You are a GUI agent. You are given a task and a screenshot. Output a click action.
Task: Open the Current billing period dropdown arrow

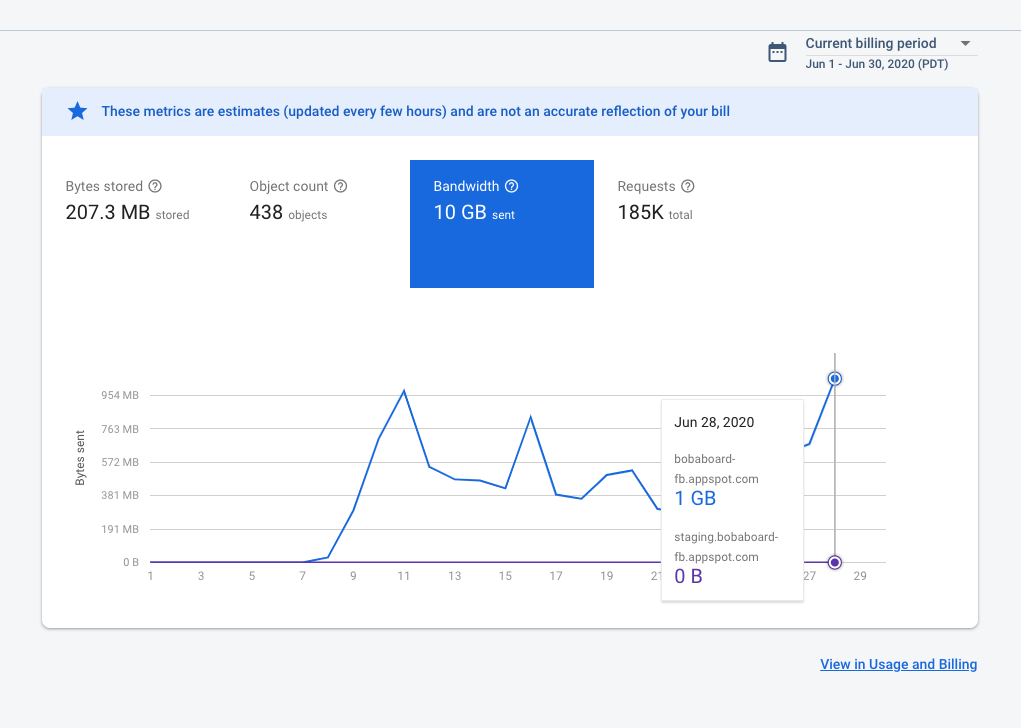click(x=965, y=44)
